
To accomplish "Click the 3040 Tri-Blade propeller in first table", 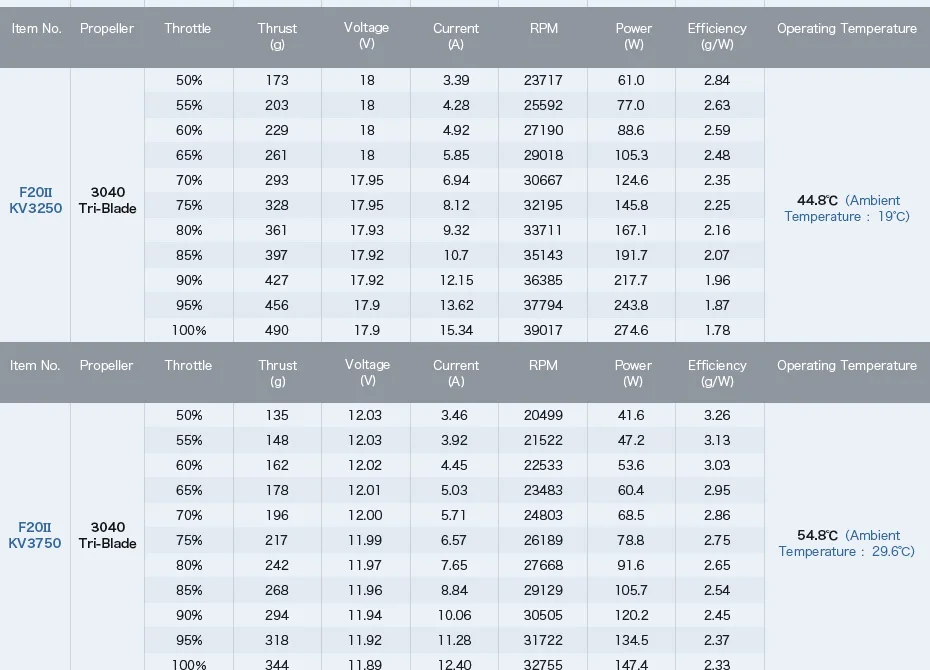I will (107, 200).
